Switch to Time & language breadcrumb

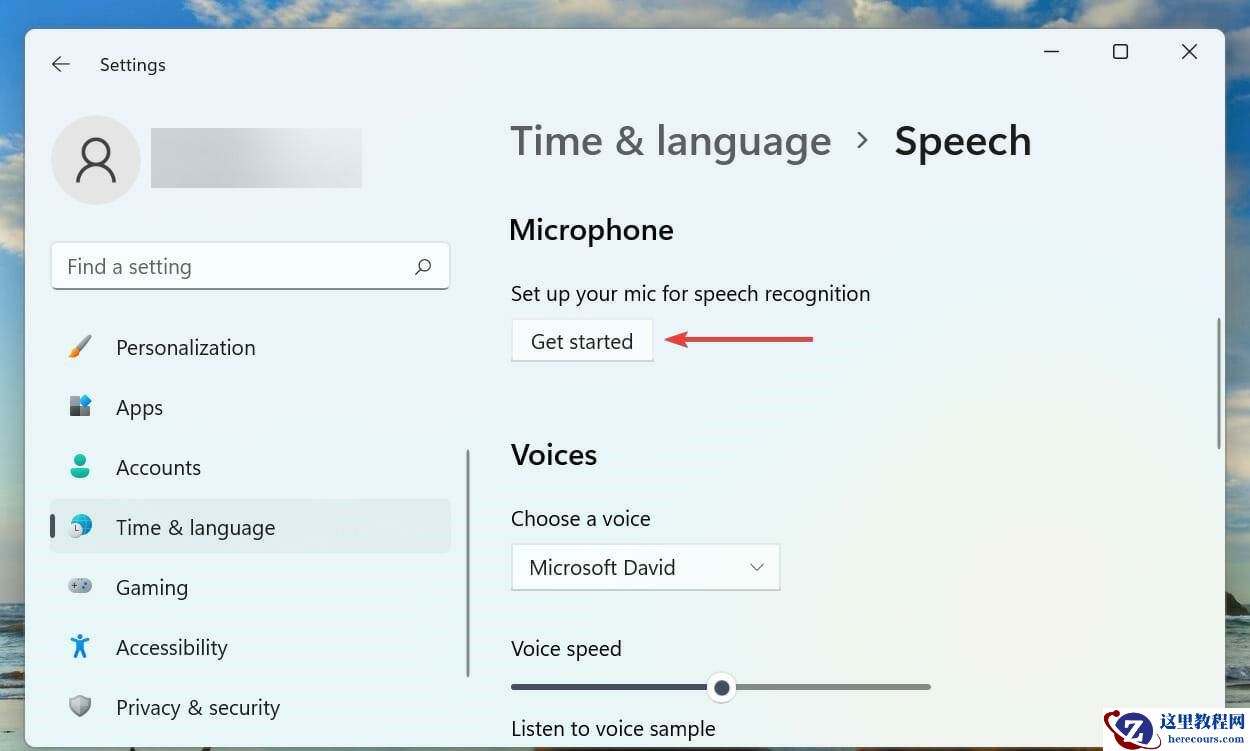click(x=671, y=141)
